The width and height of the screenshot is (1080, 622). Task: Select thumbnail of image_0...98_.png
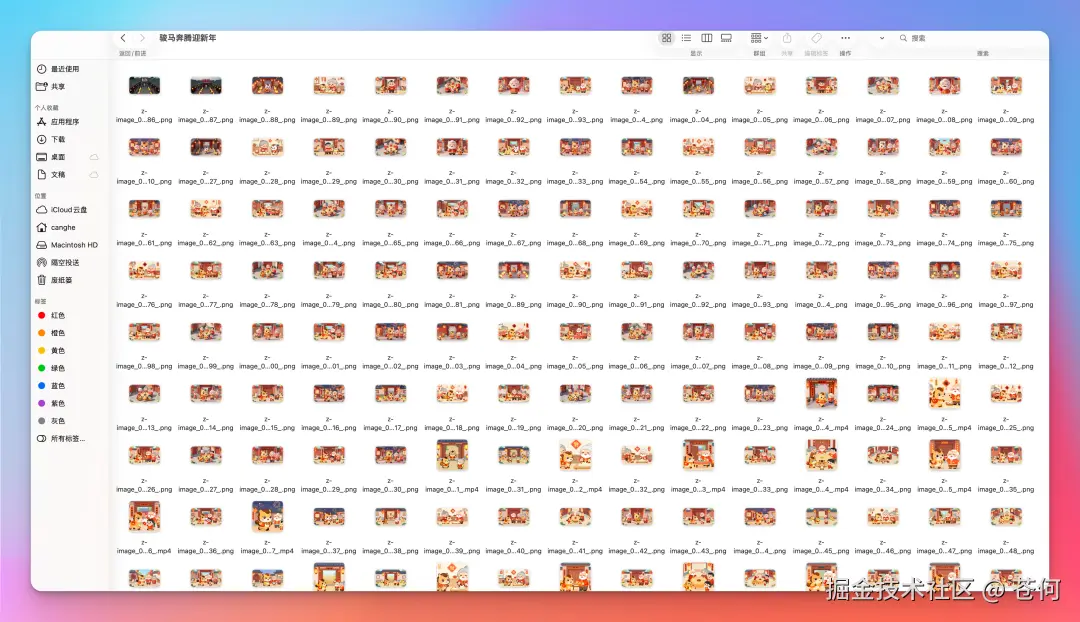click(144, 332)
